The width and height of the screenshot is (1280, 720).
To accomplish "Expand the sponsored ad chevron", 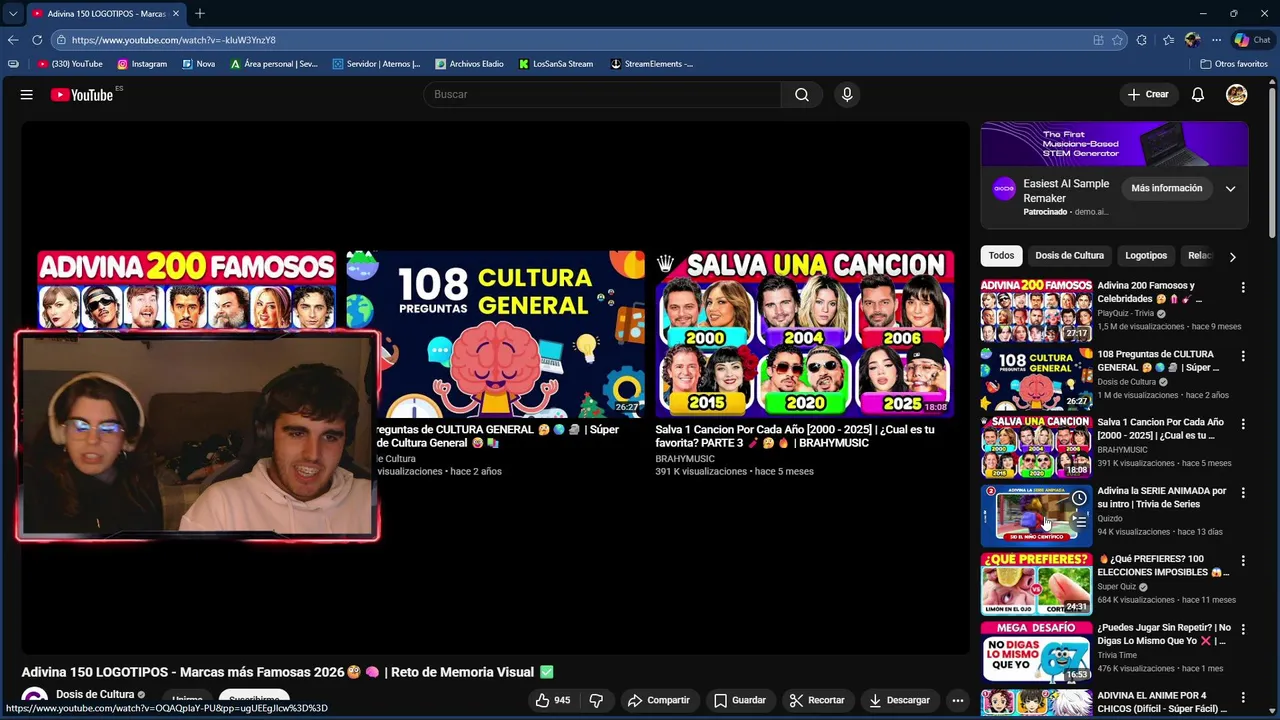I will 1230,189.
